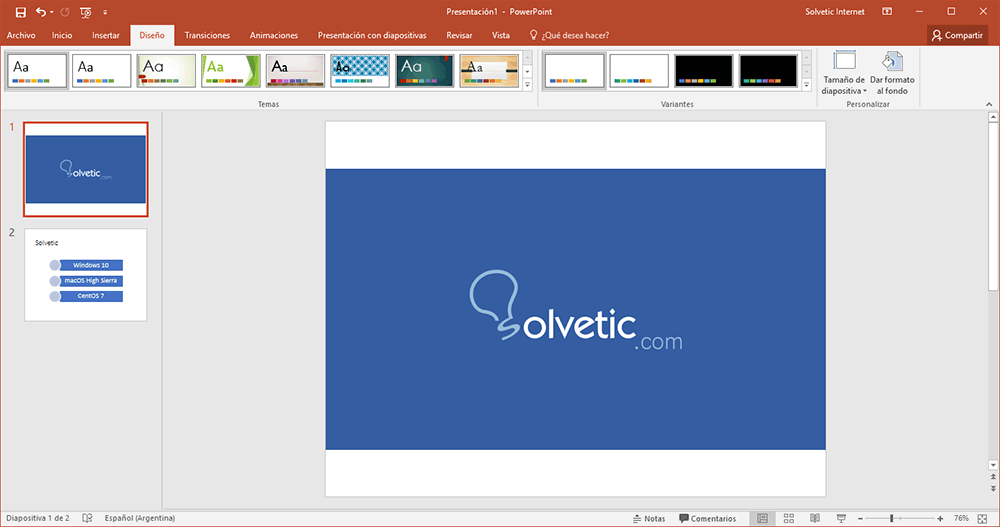Switch to the Vista tab
Image resolution: width=1000 pixels, height=527 pixels.
[x=501, y=35]
